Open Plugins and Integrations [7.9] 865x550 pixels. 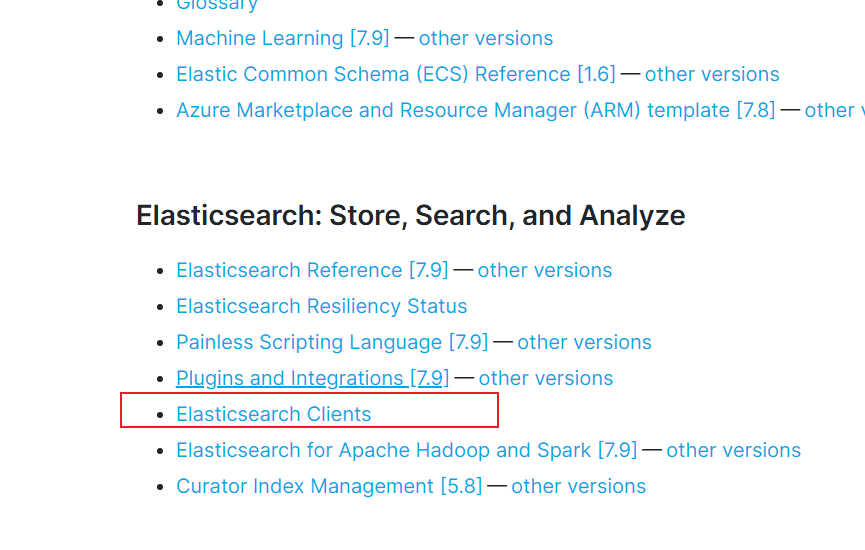(313, 378)
